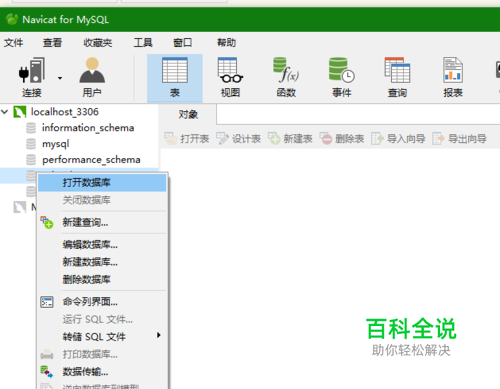Choose 新建查询... in context menu
The width and height of the screenshot is (500, 389).
[x=102, y=222]
